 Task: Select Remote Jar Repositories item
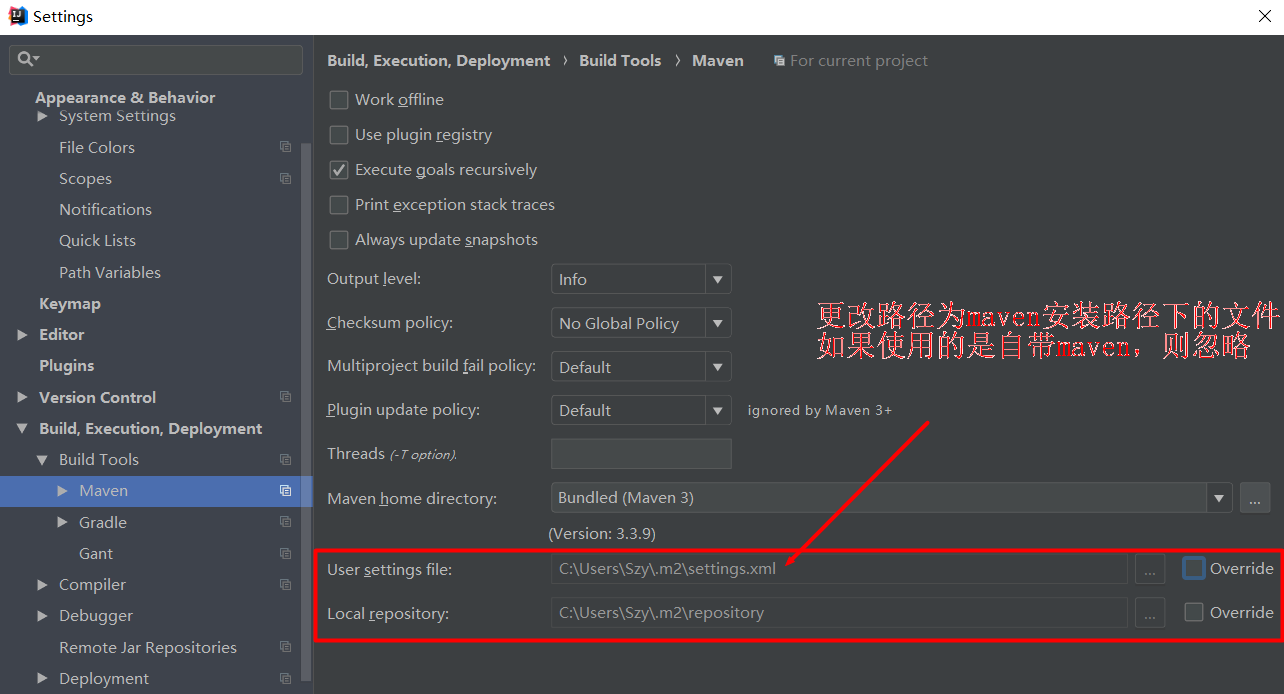coord(148,647)
